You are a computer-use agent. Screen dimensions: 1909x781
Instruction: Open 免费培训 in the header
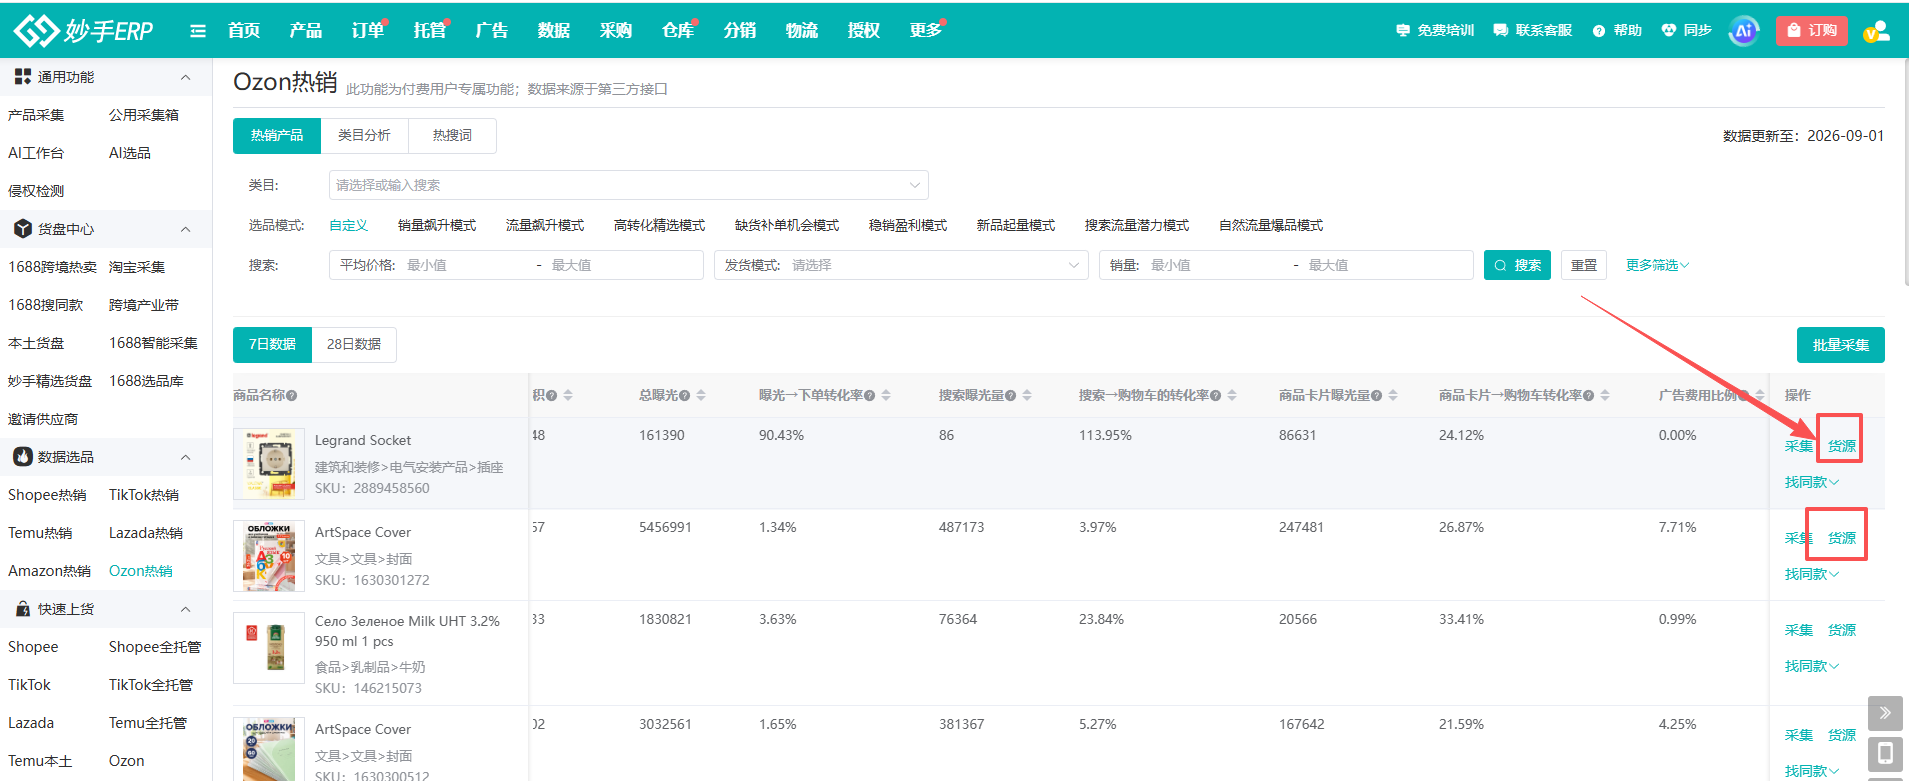pyautogui.click(x=1435, y=30)
